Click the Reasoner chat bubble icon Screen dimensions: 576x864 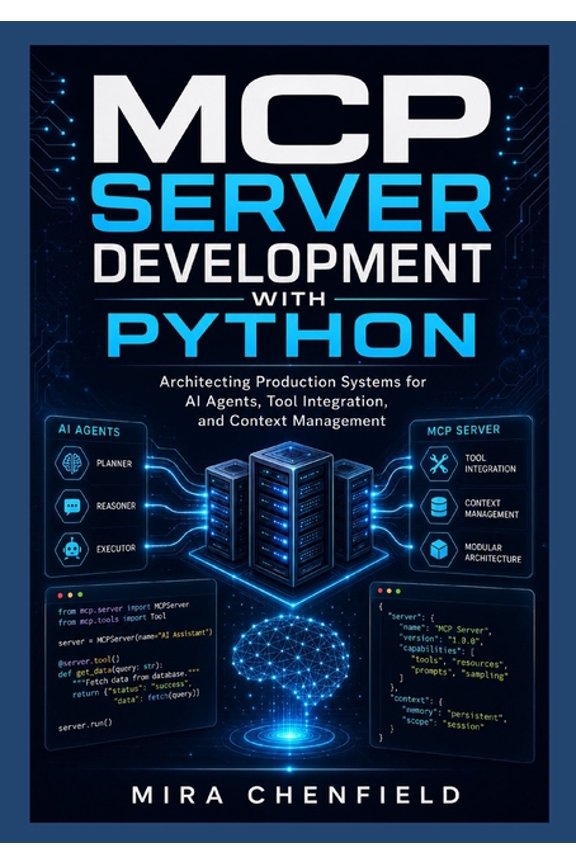[72, 505]
